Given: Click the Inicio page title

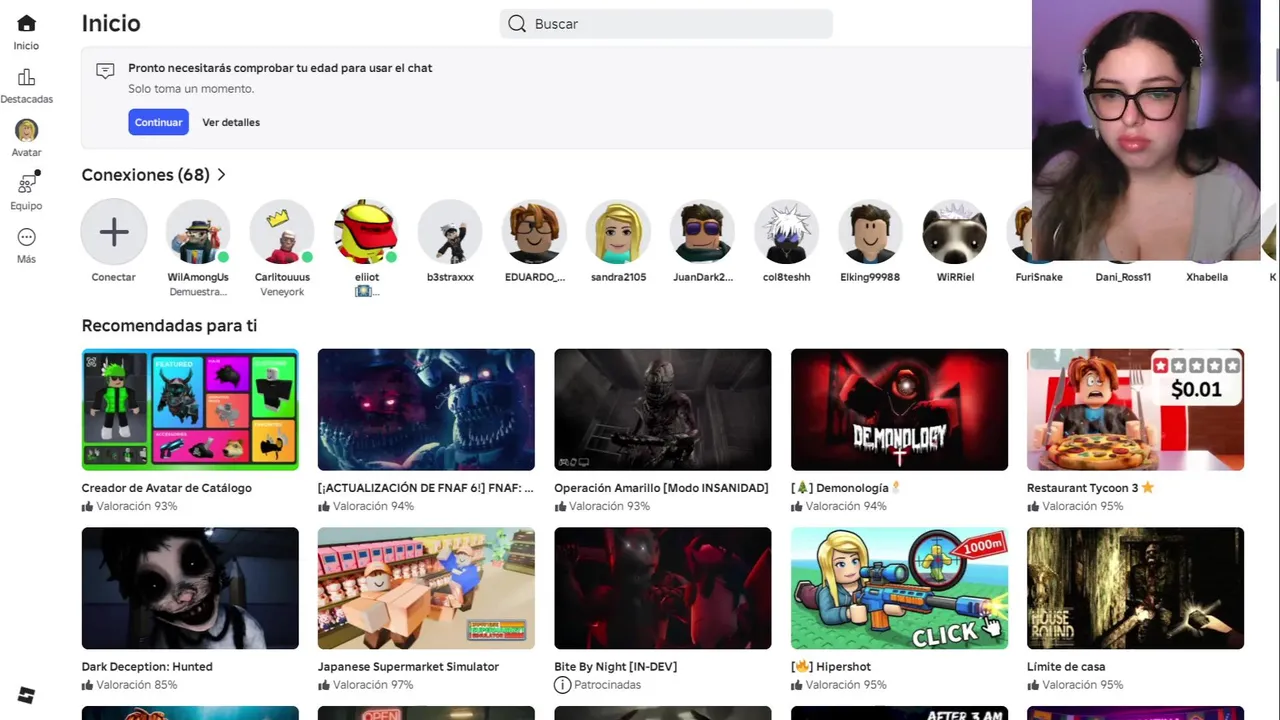Looking at the screenshot, I should [111, 23].
